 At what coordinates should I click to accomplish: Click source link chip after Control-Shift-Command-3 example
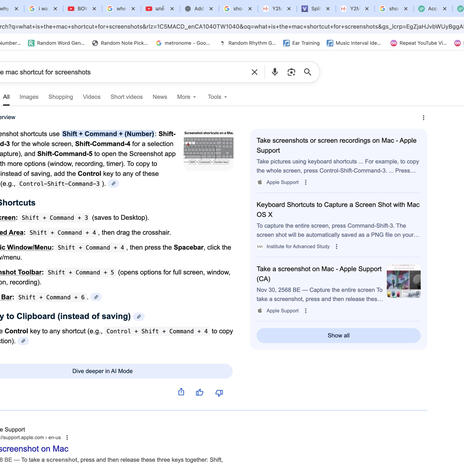coord(114,184)
